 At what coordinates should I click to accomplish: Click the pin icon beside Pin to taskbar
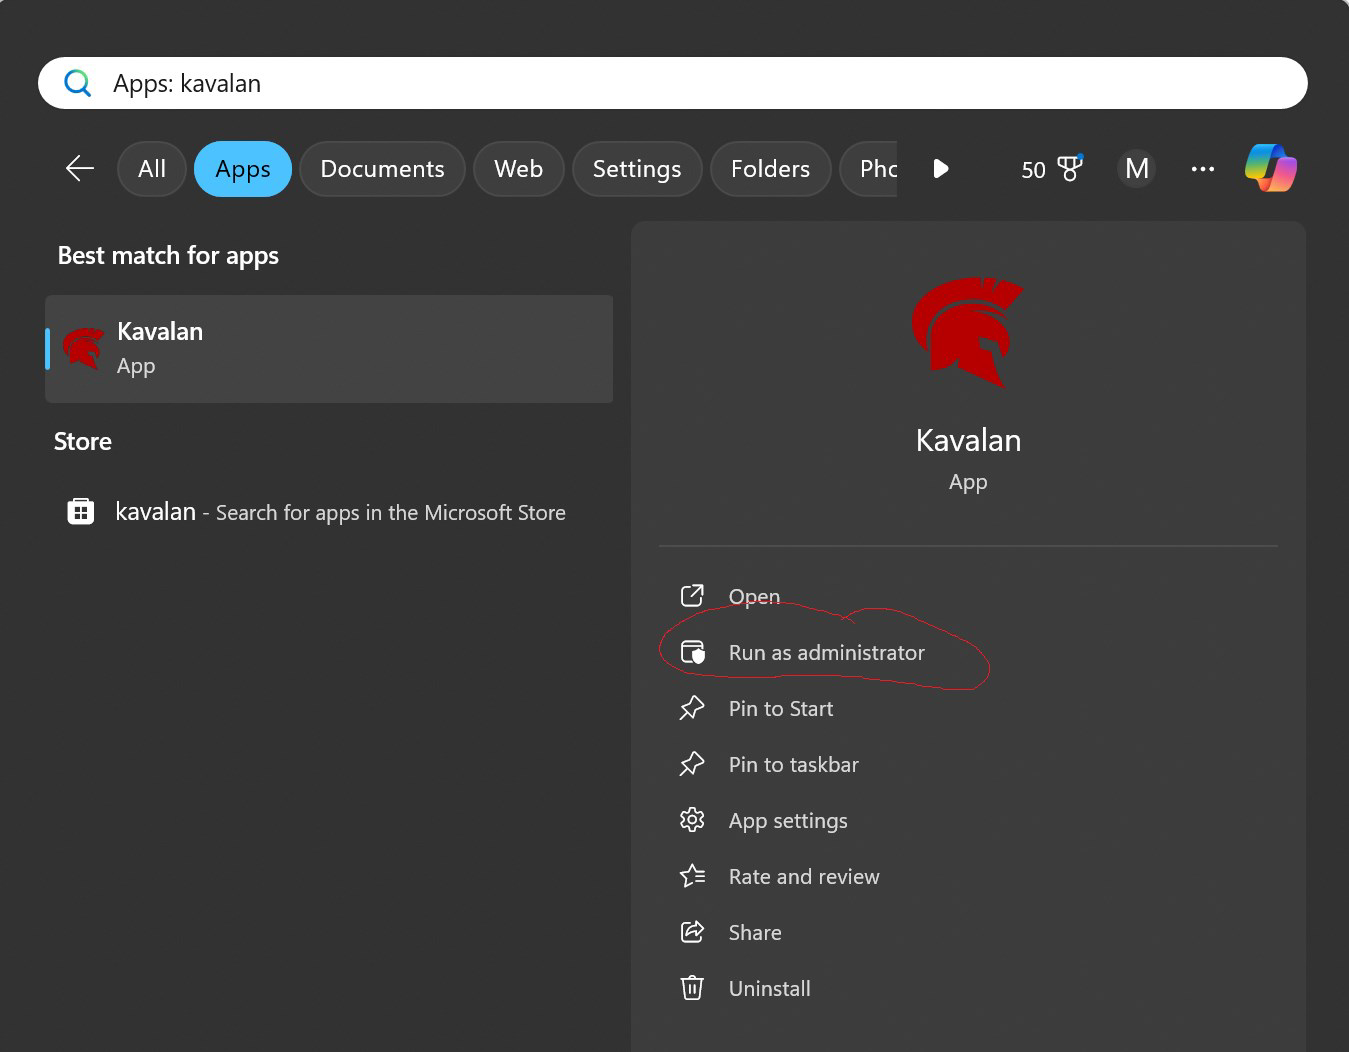pyautogui.click(x=692, y=764)
